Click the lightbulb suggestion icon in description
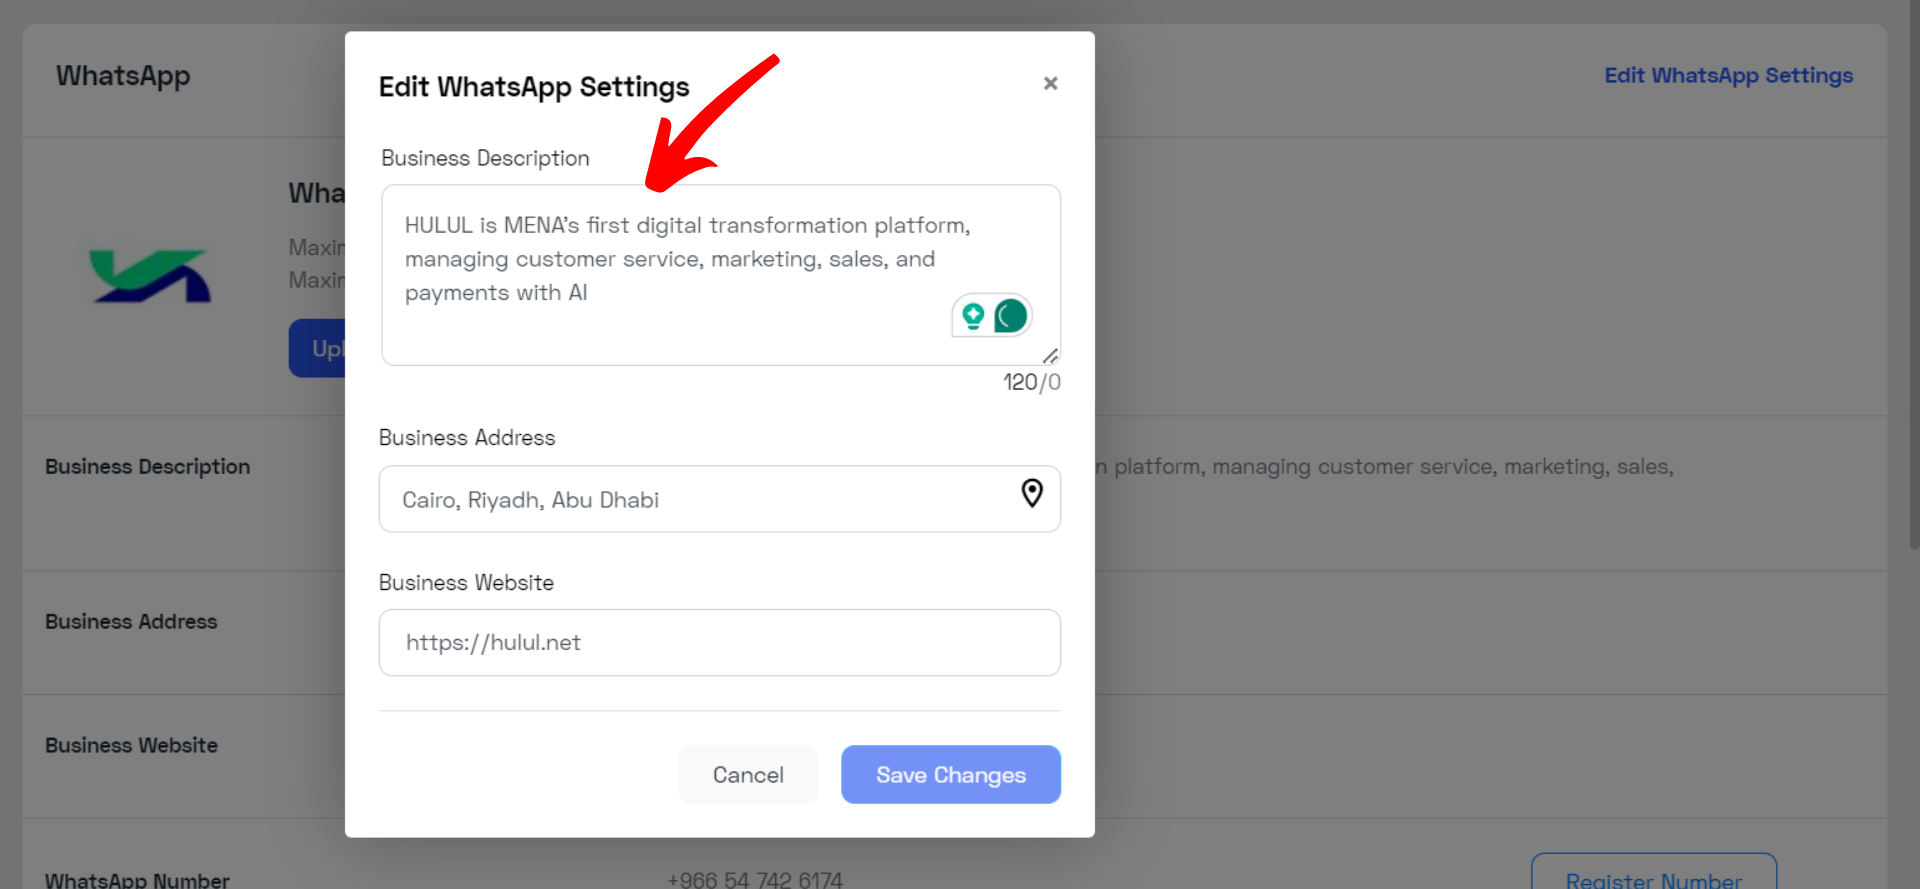 [973, 316]
